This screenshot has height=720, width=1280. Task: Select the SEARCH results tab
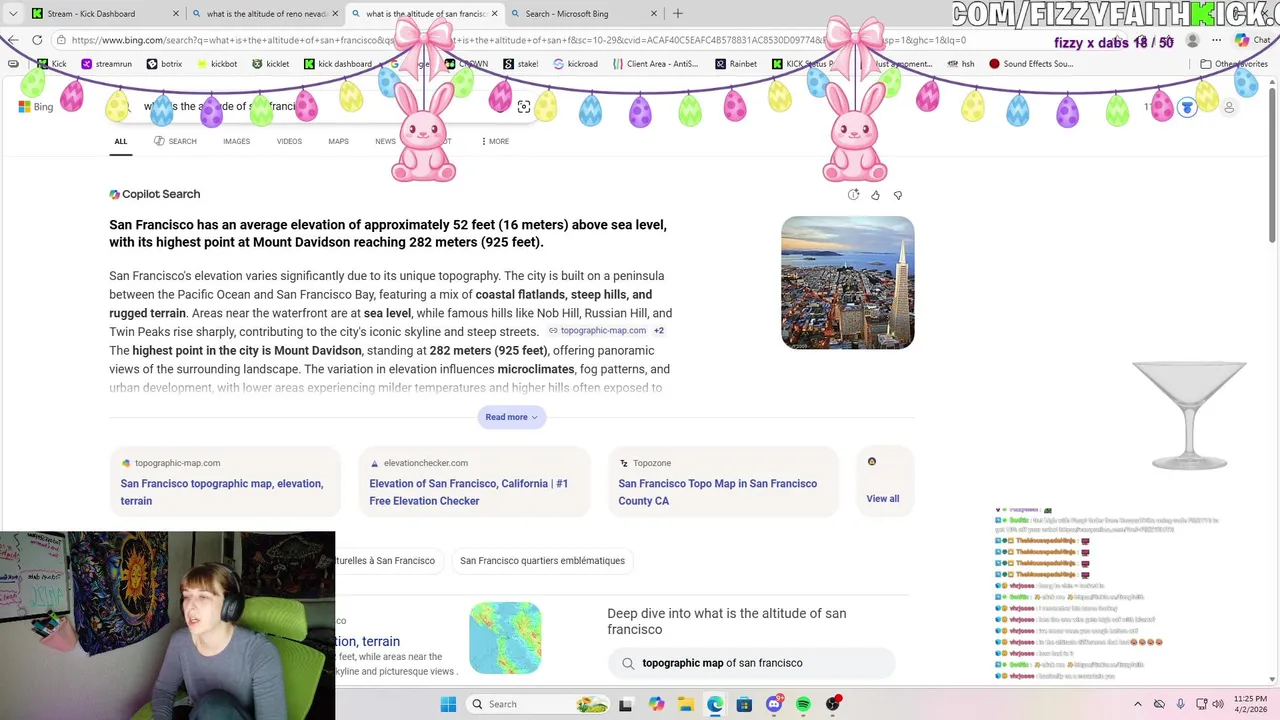coord(175,141)
